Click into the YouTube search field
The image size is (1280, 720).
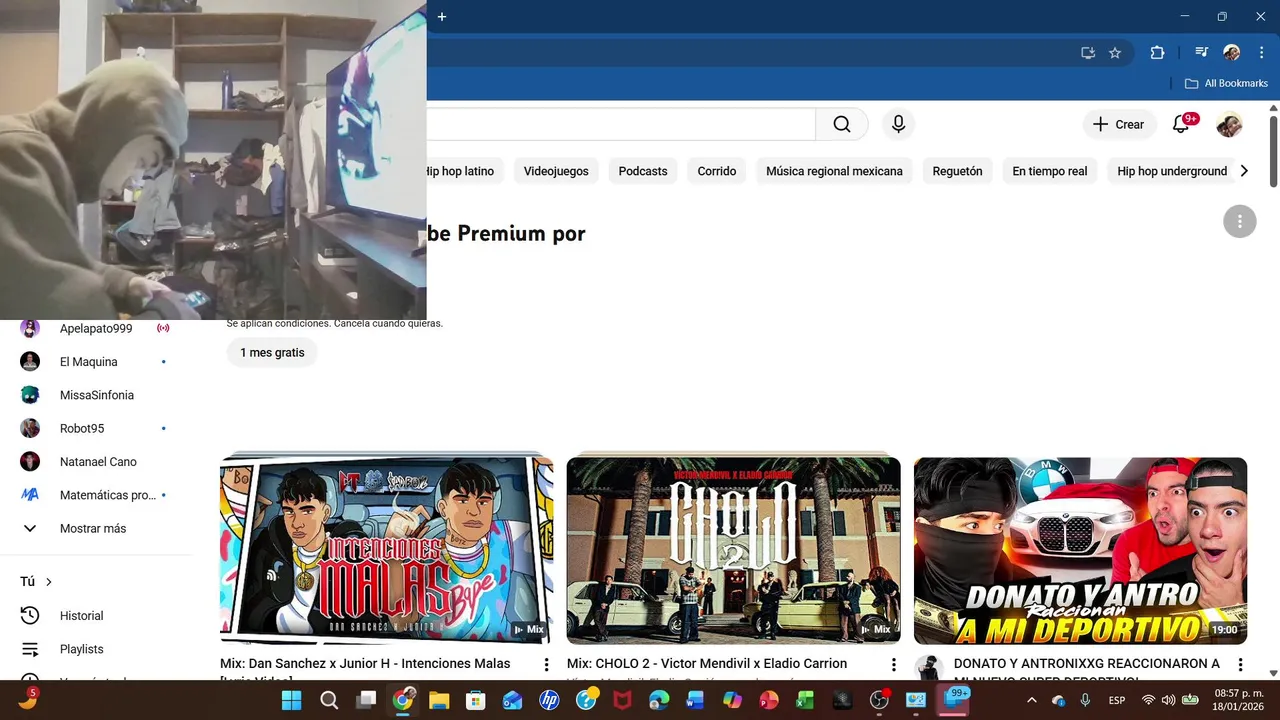tap(620, 124)
